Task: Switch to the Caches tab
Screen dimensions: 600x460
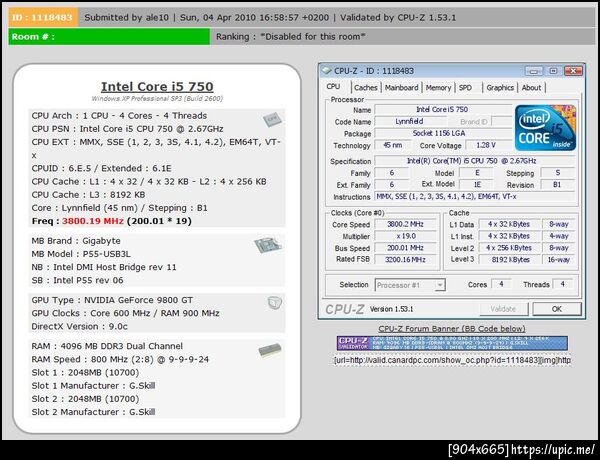Action: pyautogui.click(x=365, y=88)
